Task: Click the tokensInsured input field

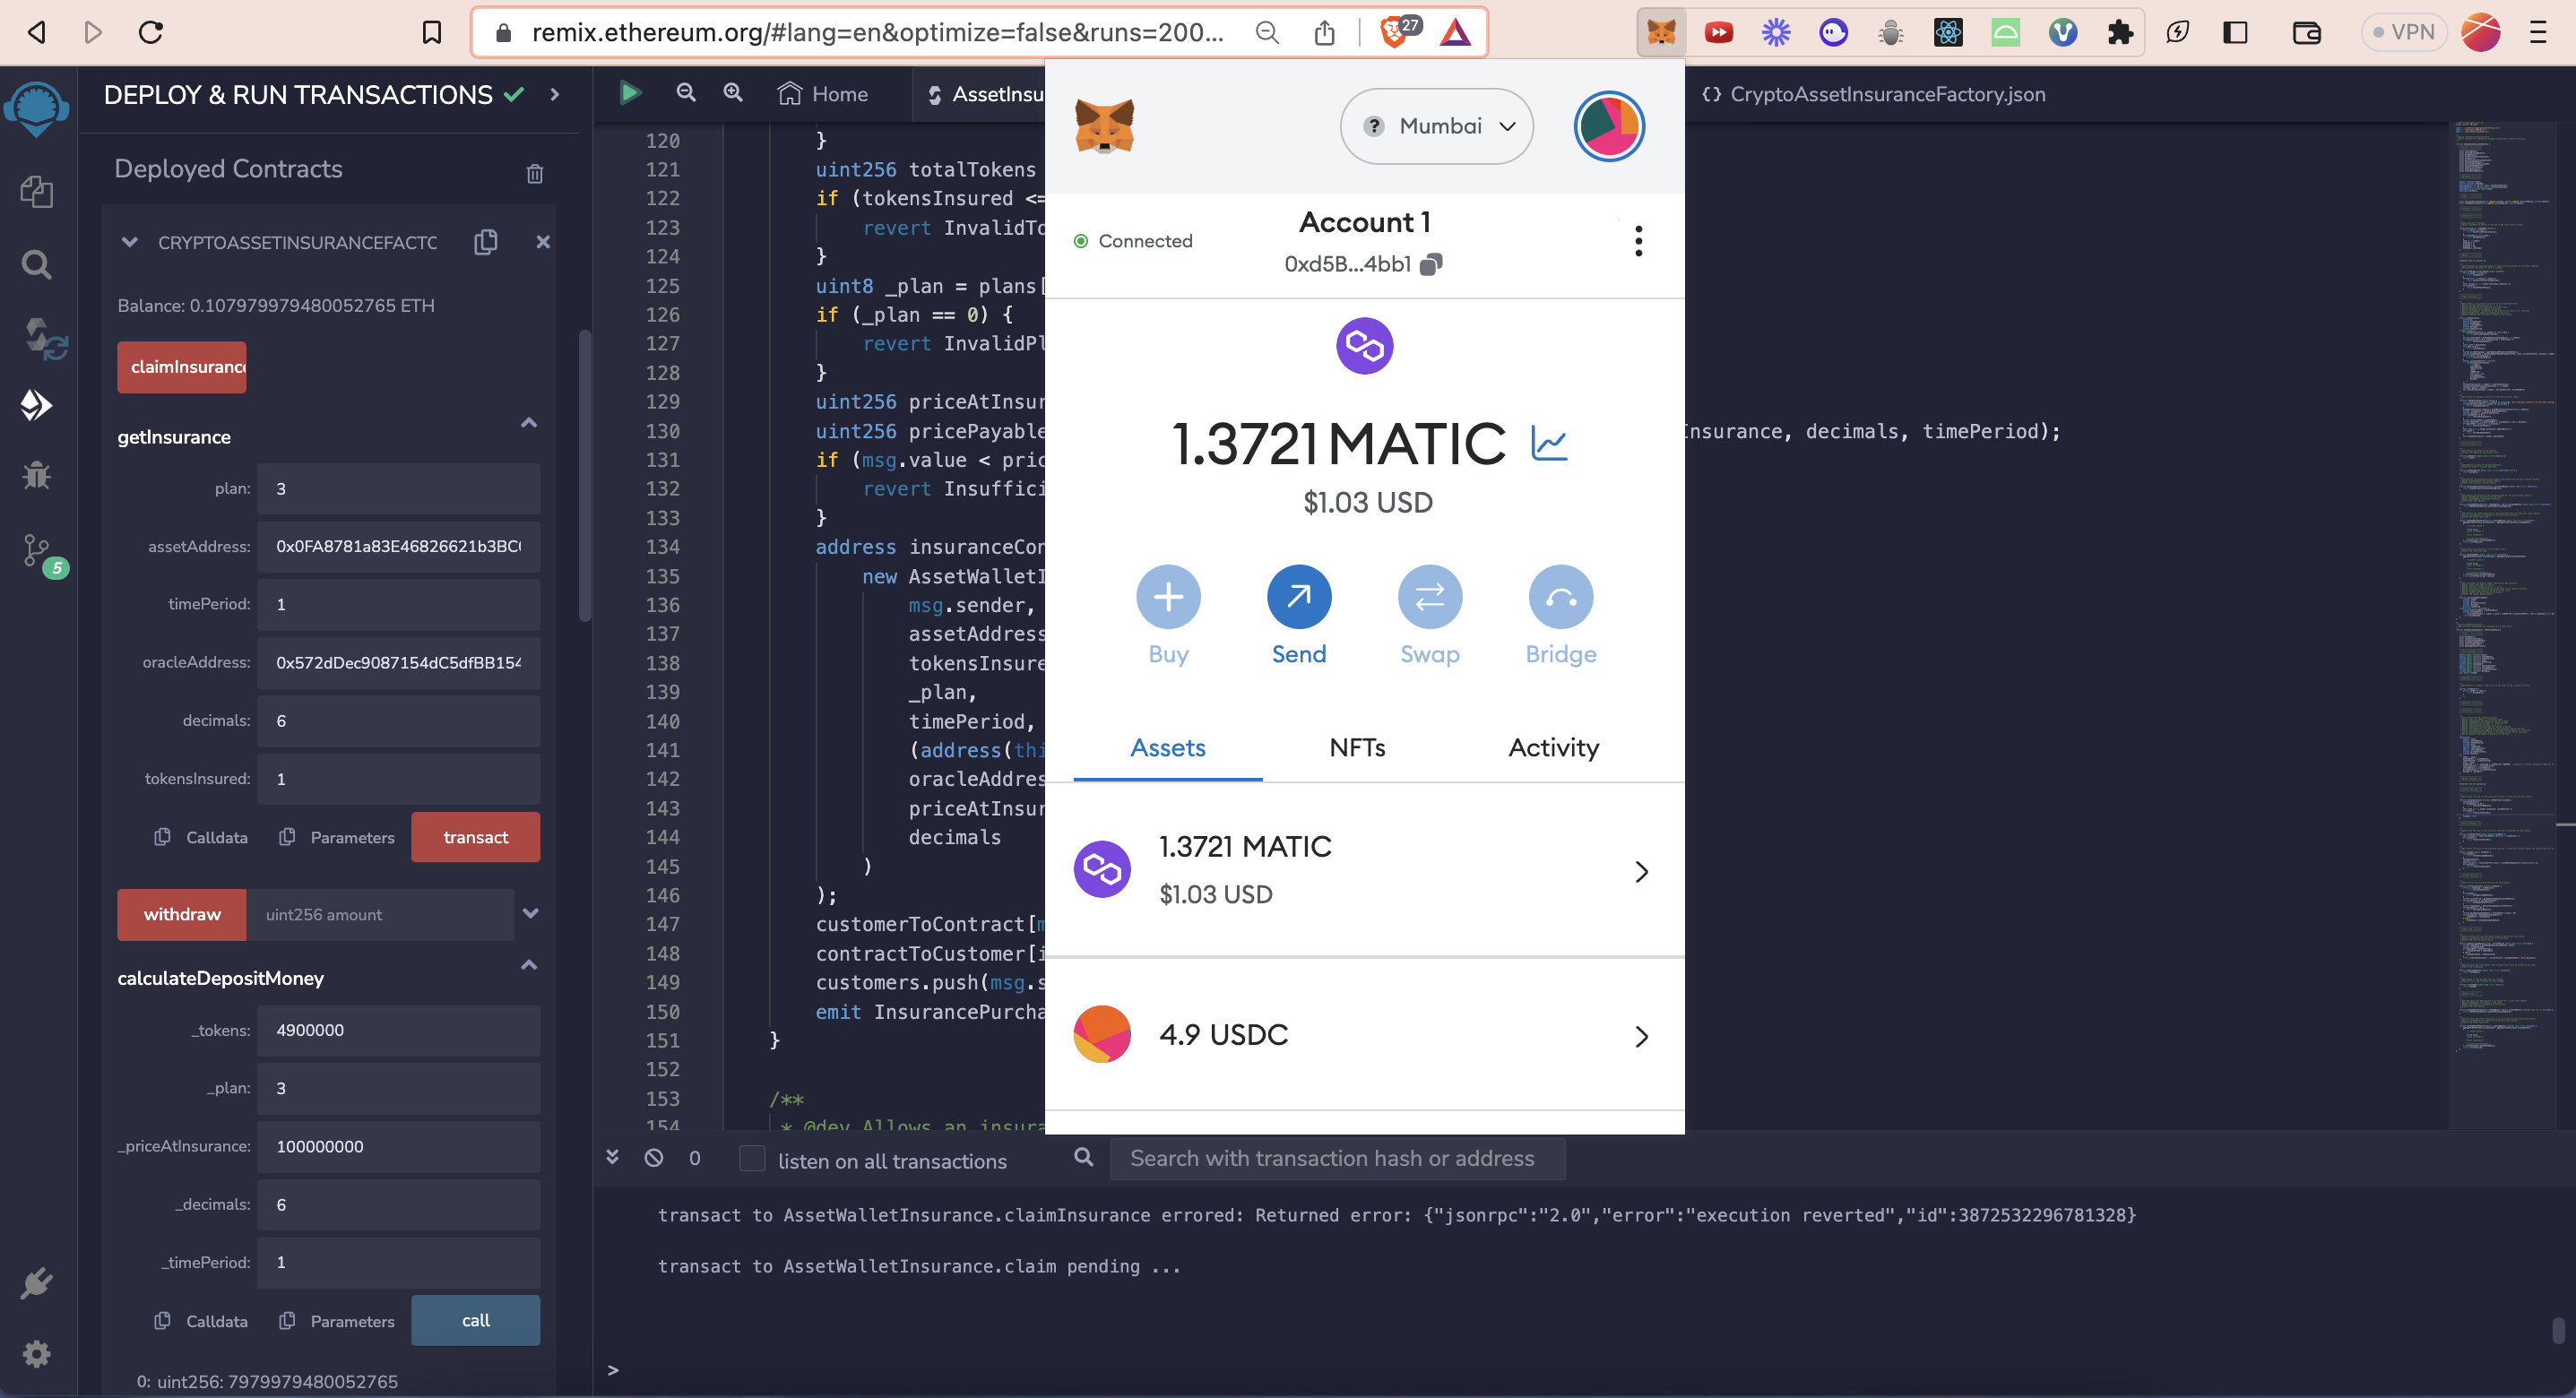Action: [x=398, y=779]
